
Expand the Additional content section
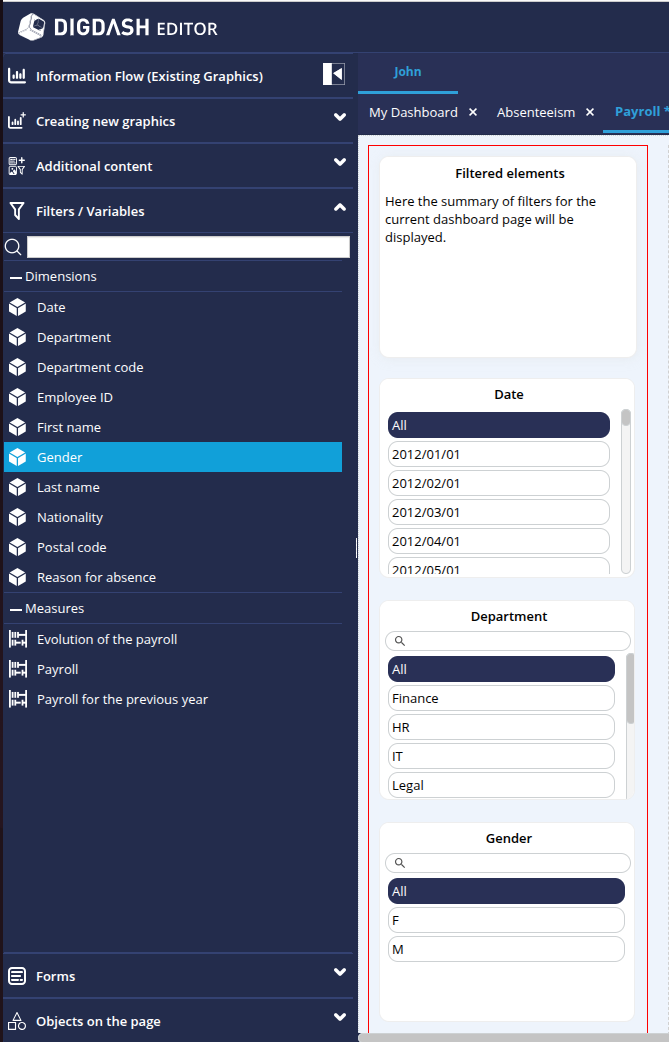[340, 163]
